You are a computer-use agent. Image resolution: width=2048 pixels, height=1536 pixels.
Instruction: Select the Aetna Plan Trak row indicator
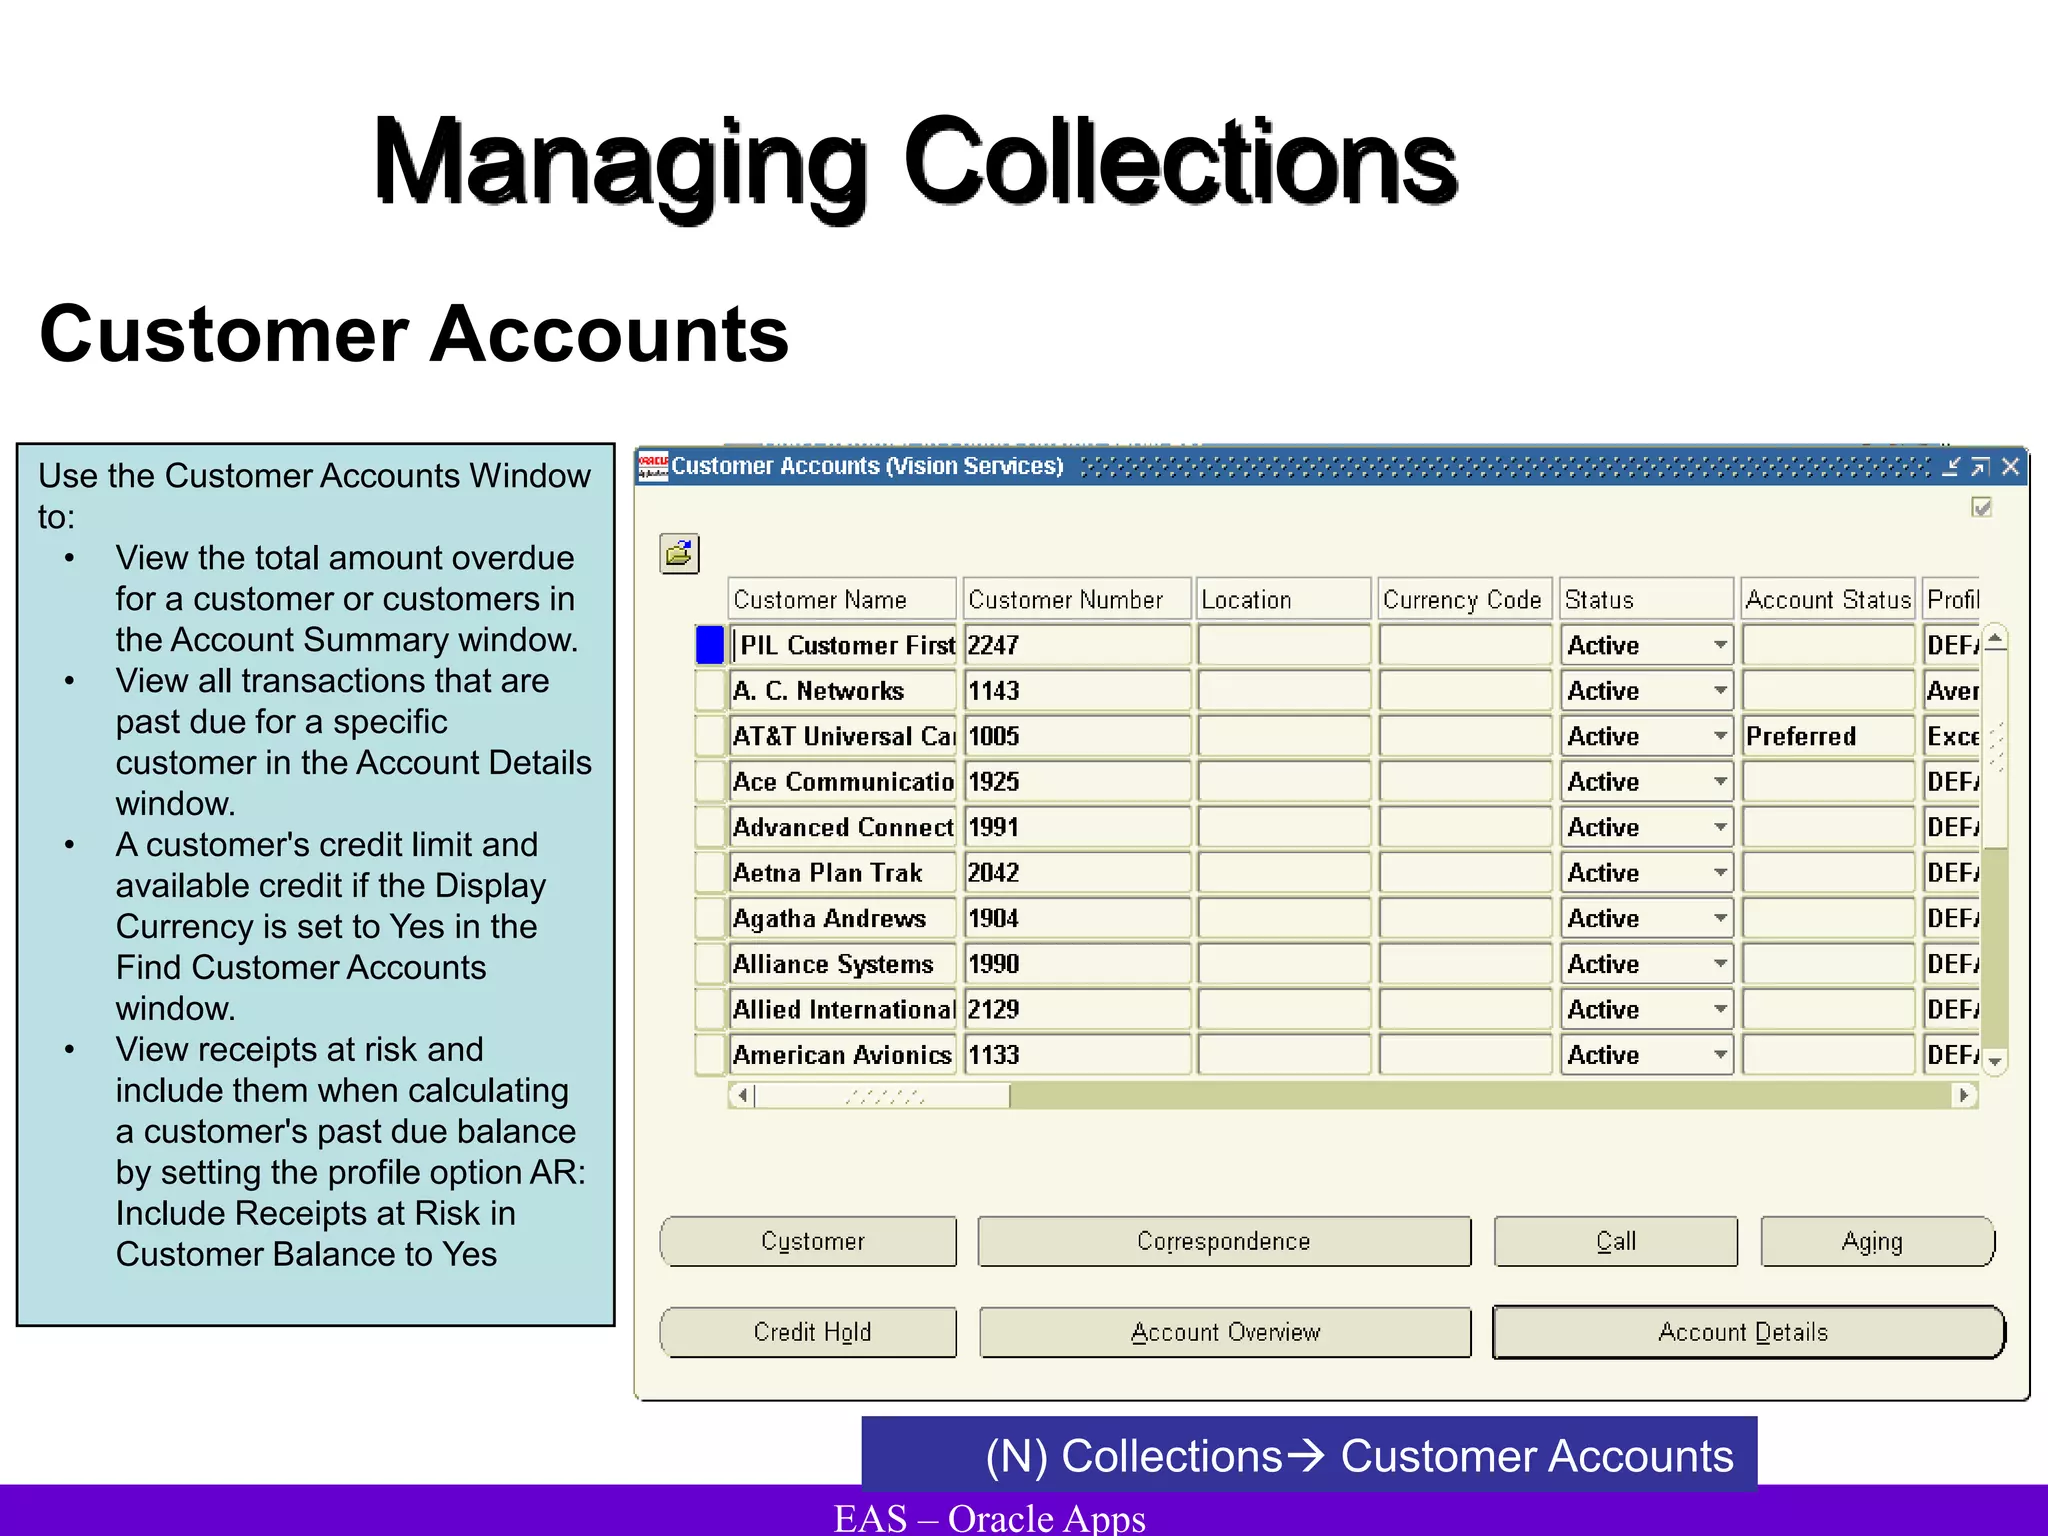pyautogui.click(x=709, y=872)
